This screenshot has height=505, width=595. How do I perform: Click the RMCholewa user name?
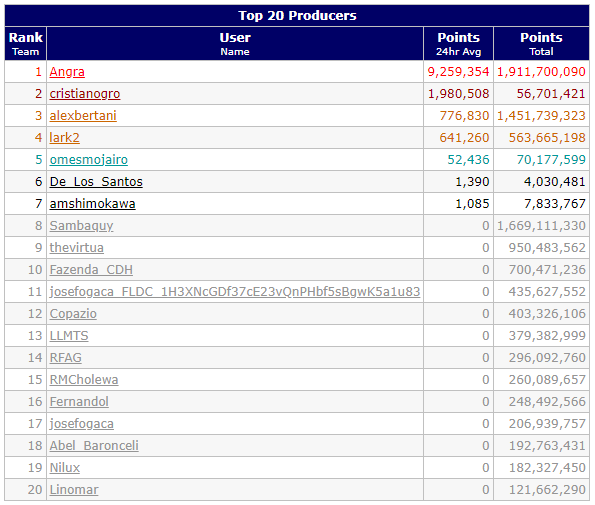(x=84, y=380)
